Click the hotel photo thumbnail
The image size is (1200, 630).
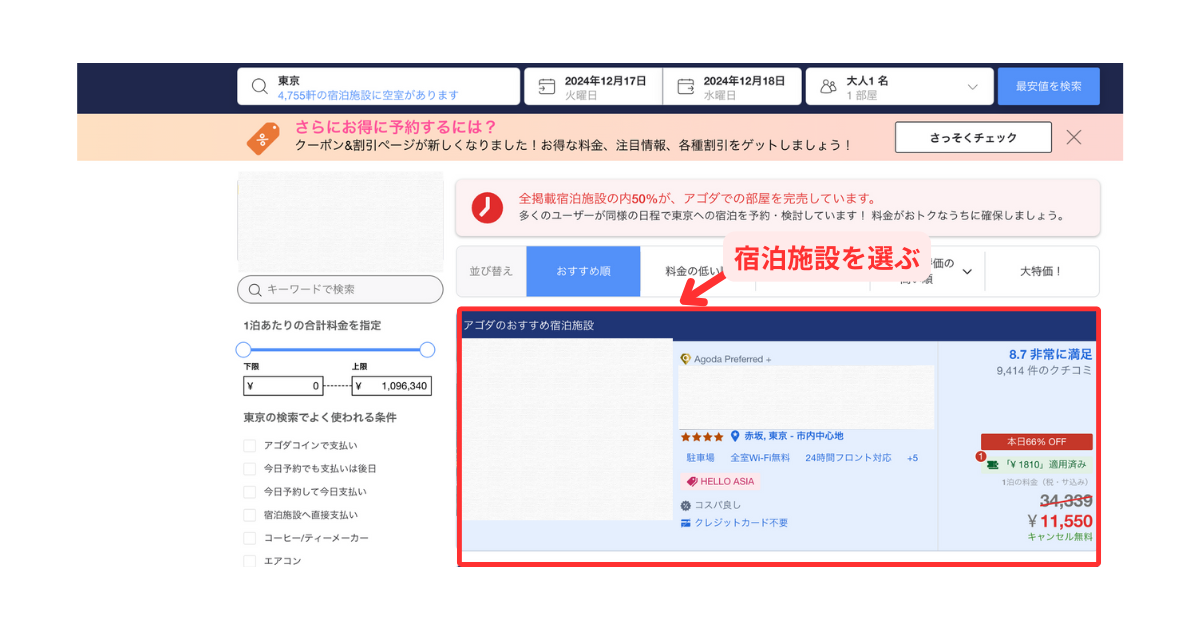point(567,430)
